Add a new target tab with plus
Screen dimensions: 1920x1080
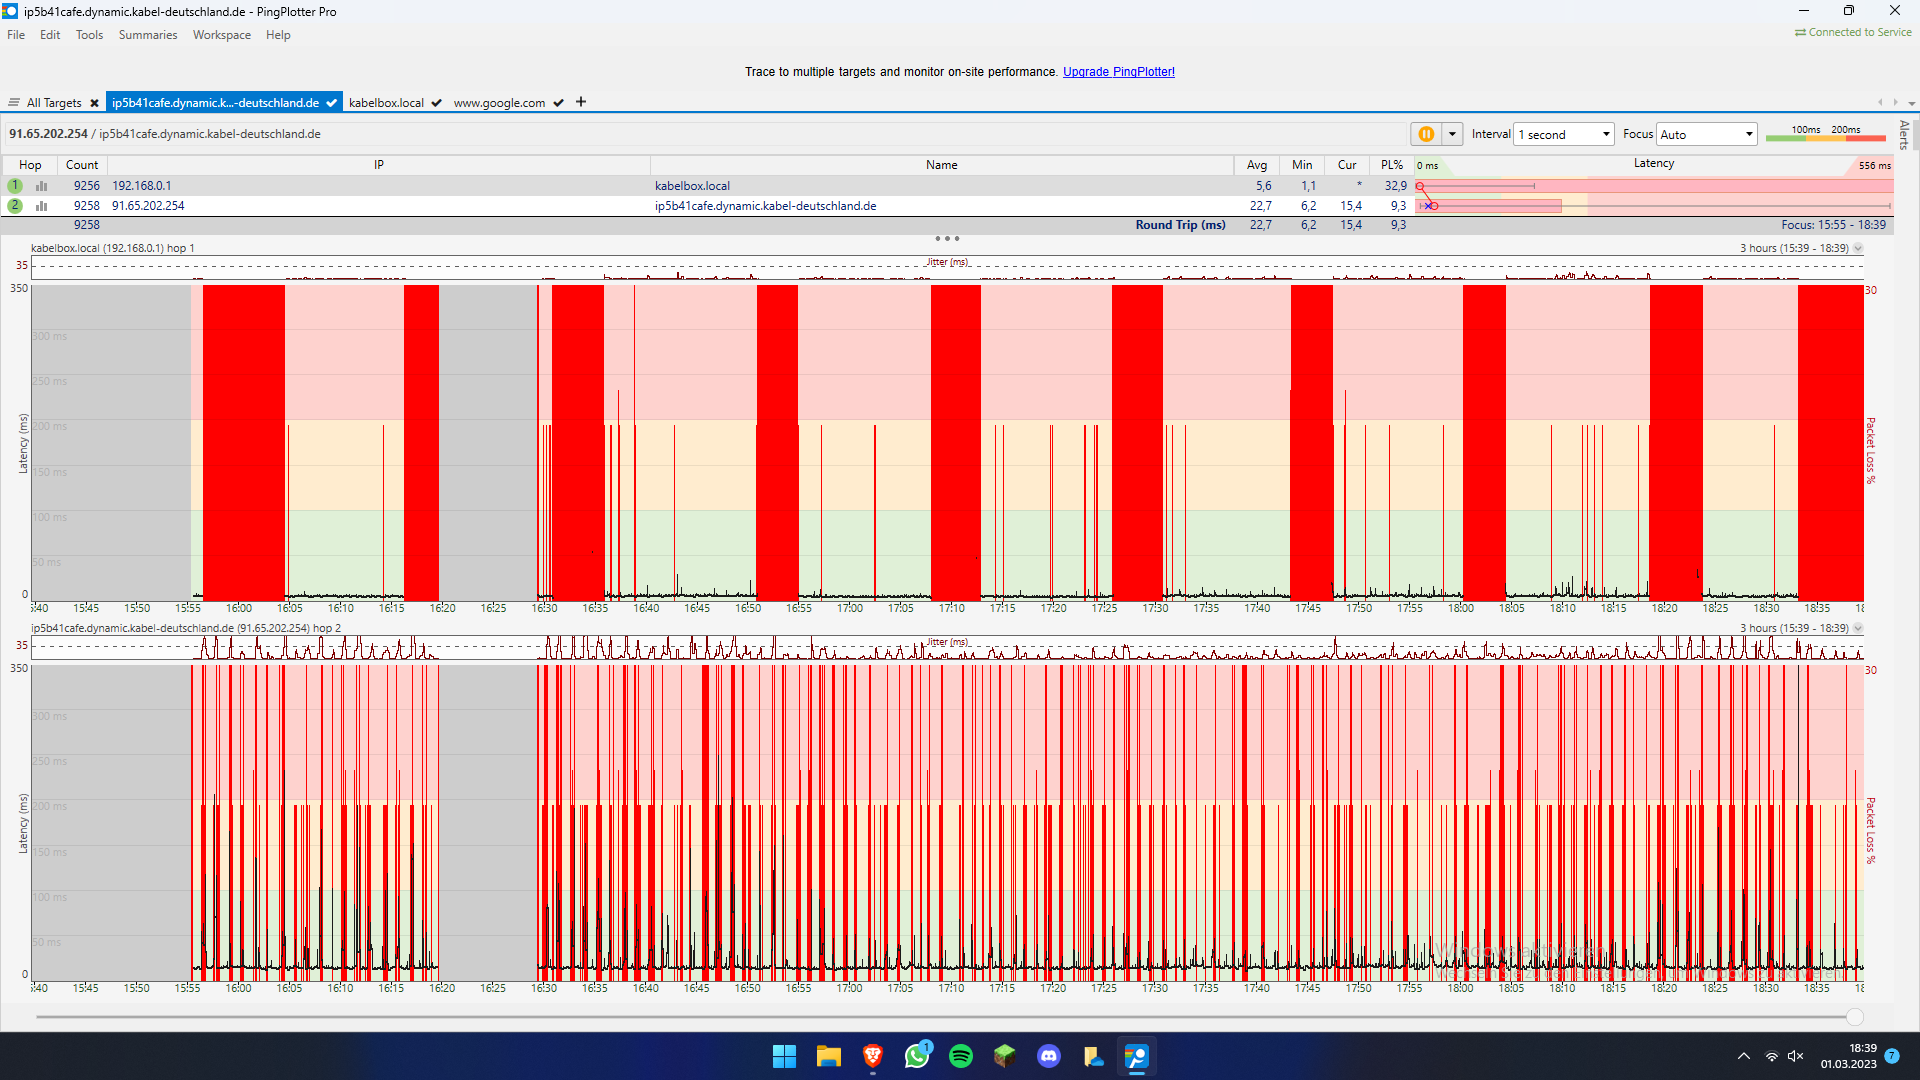(x=581, y=102)
